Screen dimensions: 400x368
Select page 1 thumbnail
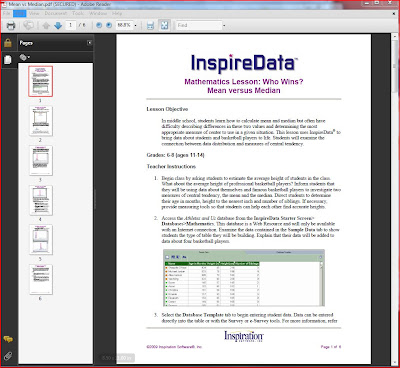40,81
